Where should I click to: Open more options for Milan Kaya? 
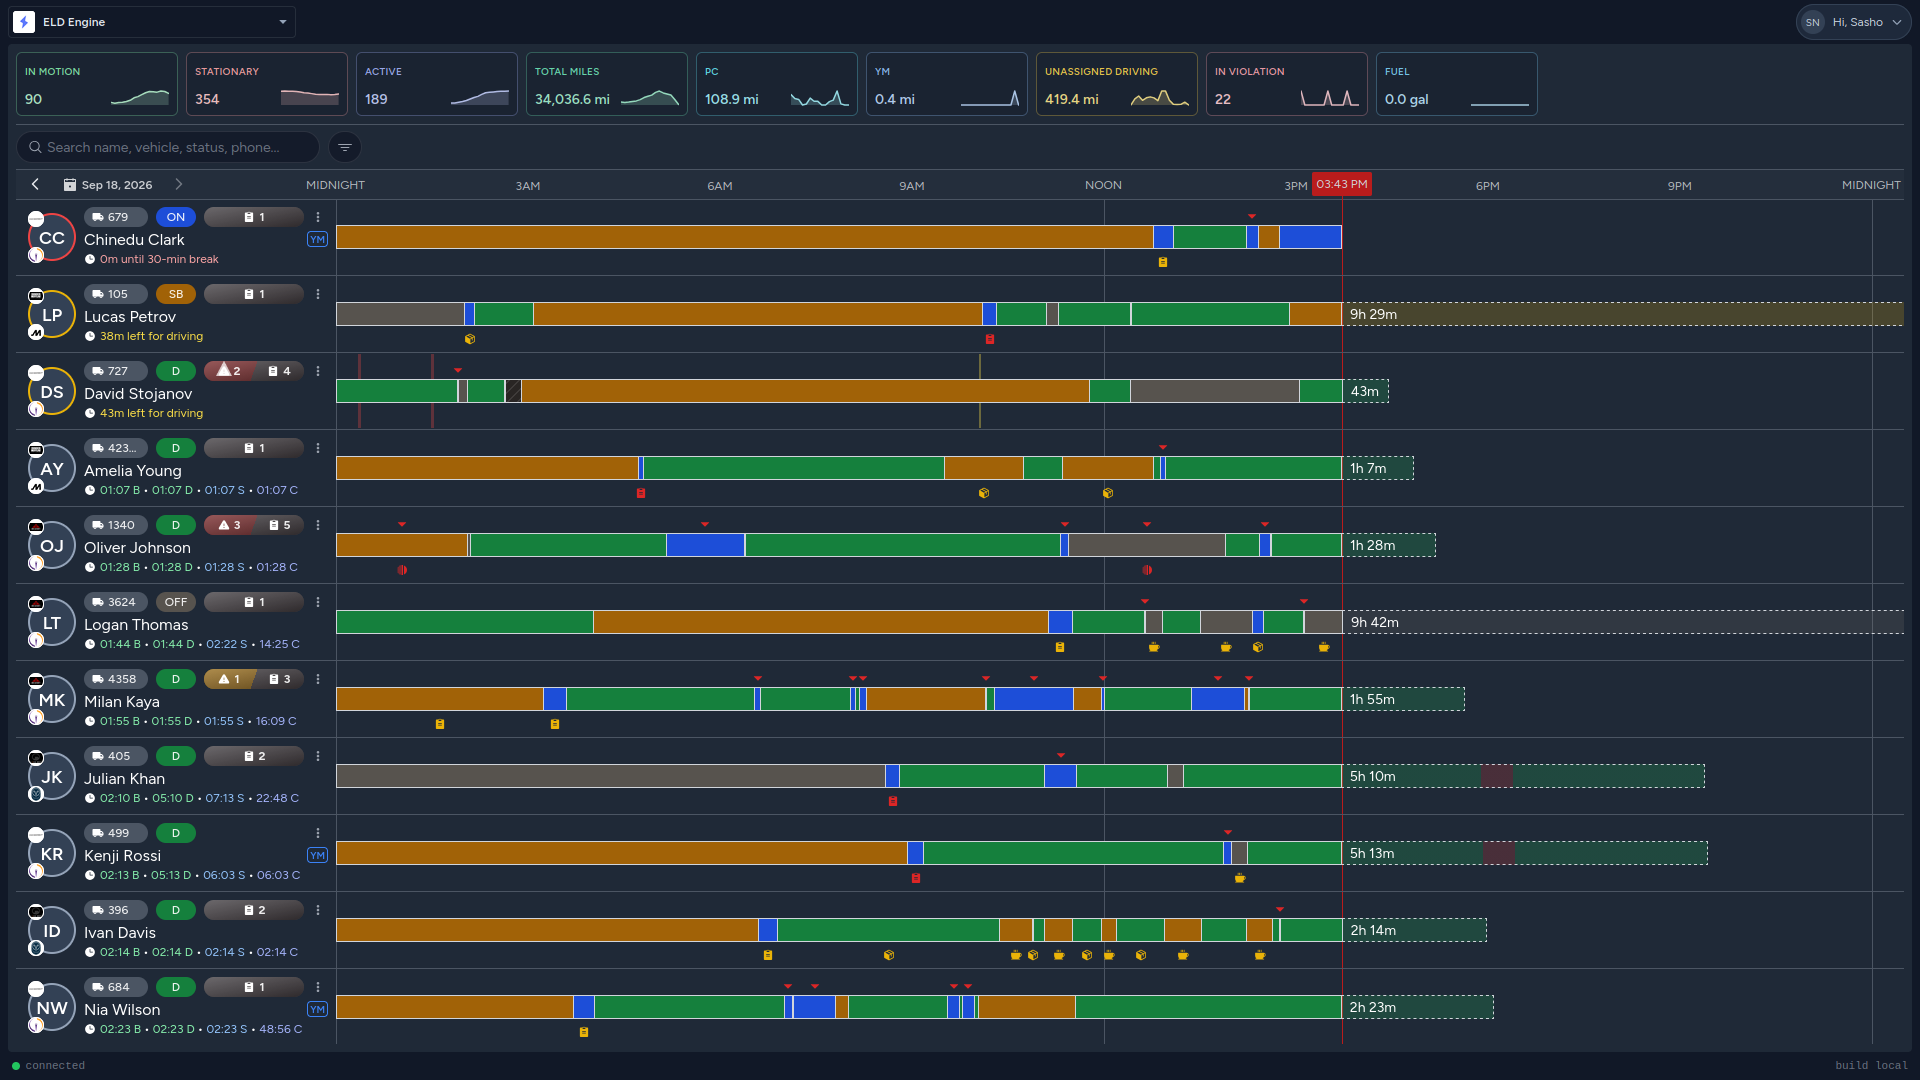pos(318,679)
